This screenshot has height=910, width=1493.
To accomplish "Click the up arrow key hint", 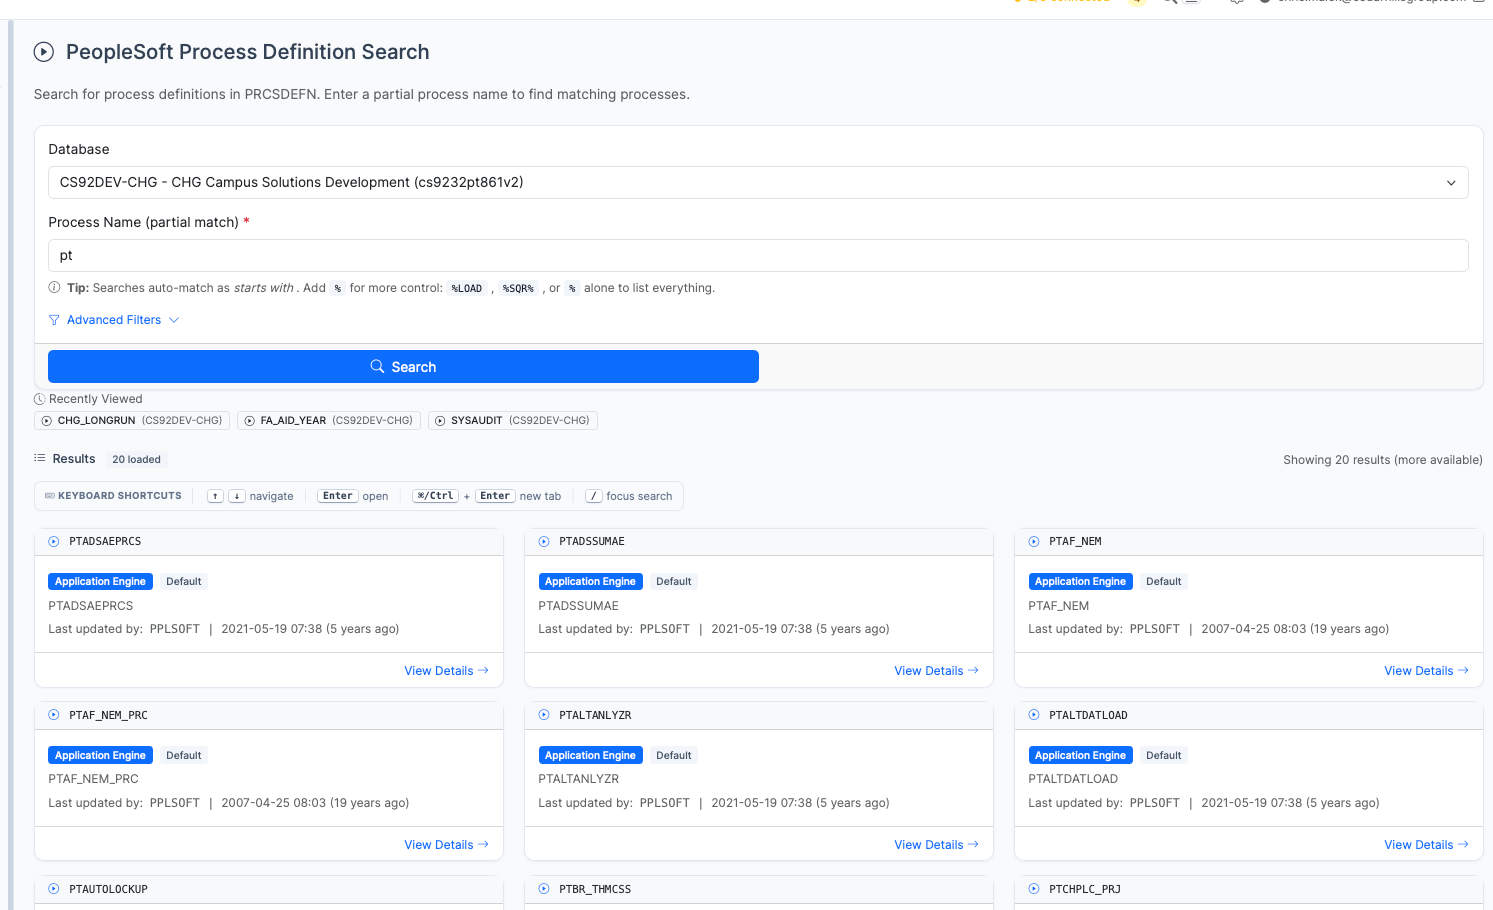I will pyautogui.click(x=215, y=496).
